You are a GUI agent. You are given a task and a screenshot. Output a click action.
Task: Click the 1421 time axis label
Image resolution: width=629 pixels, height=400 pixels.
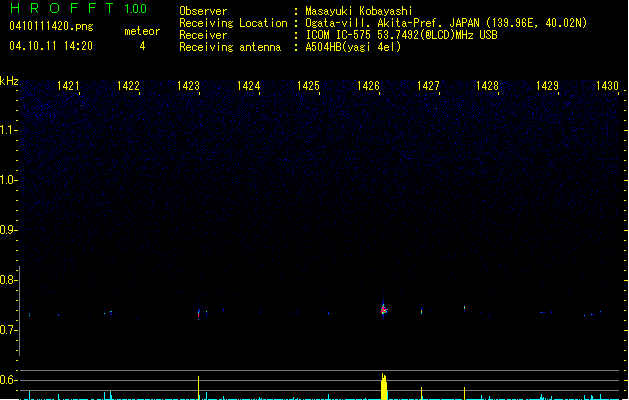click(68, 86)
